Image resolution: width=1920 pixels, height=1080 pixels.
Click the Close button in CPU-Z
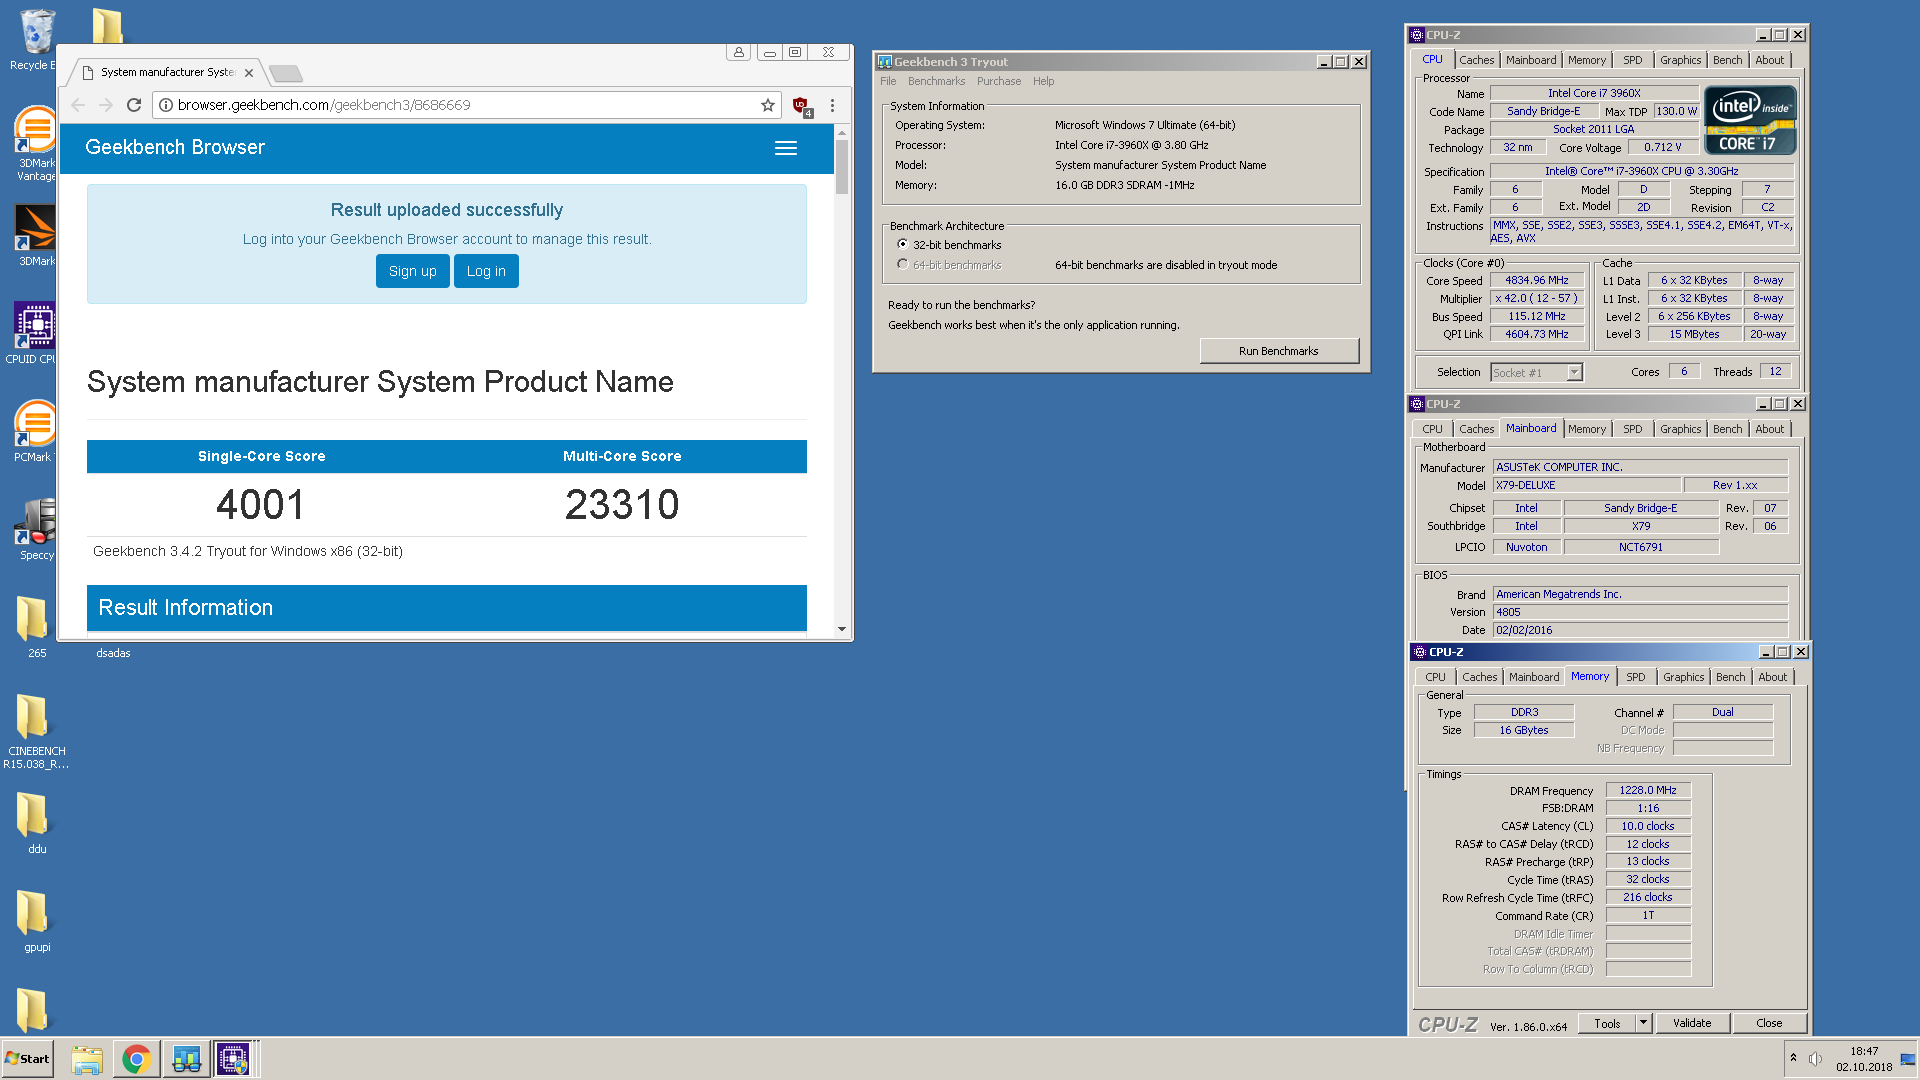click(1769, 1023)
